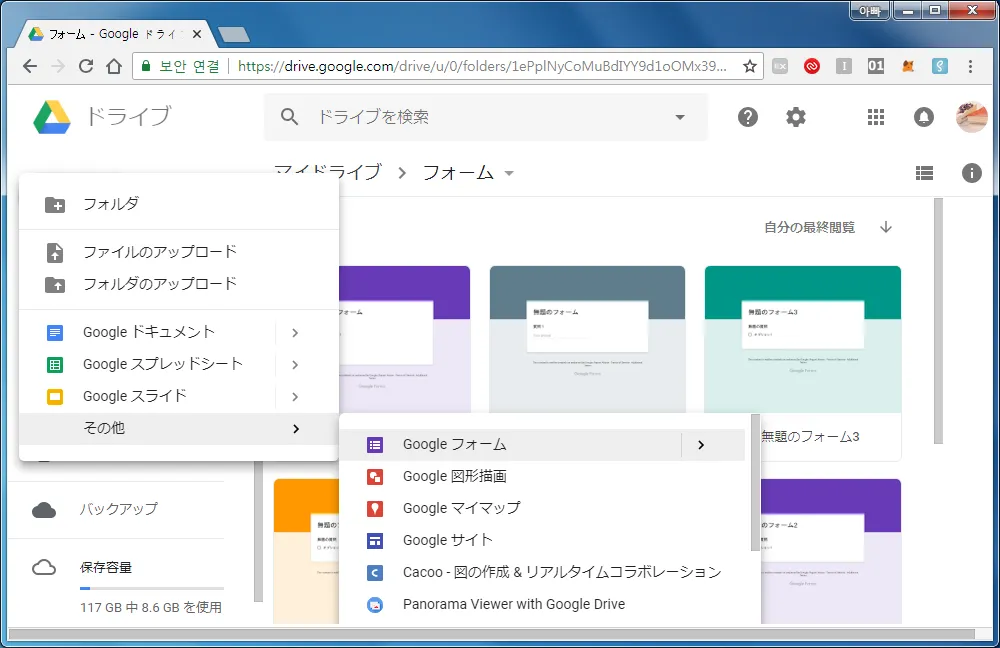Click the red circular extension icon

pyautogui.click(x=811, y=66)
